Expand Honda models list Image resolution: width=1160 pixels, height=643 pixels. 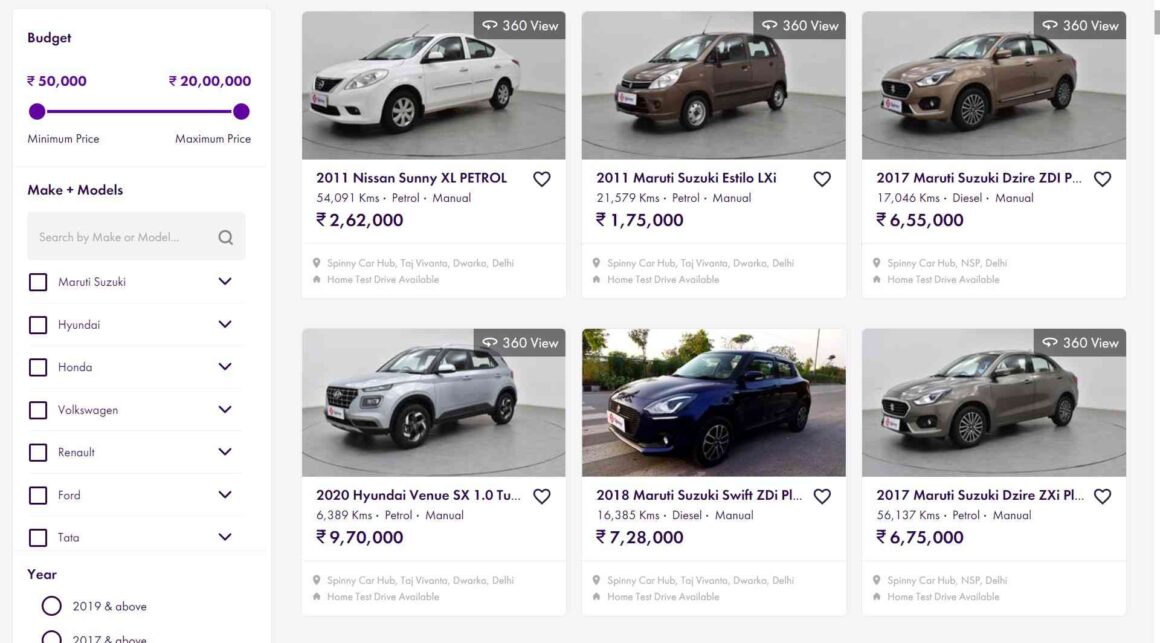[225, 367]
